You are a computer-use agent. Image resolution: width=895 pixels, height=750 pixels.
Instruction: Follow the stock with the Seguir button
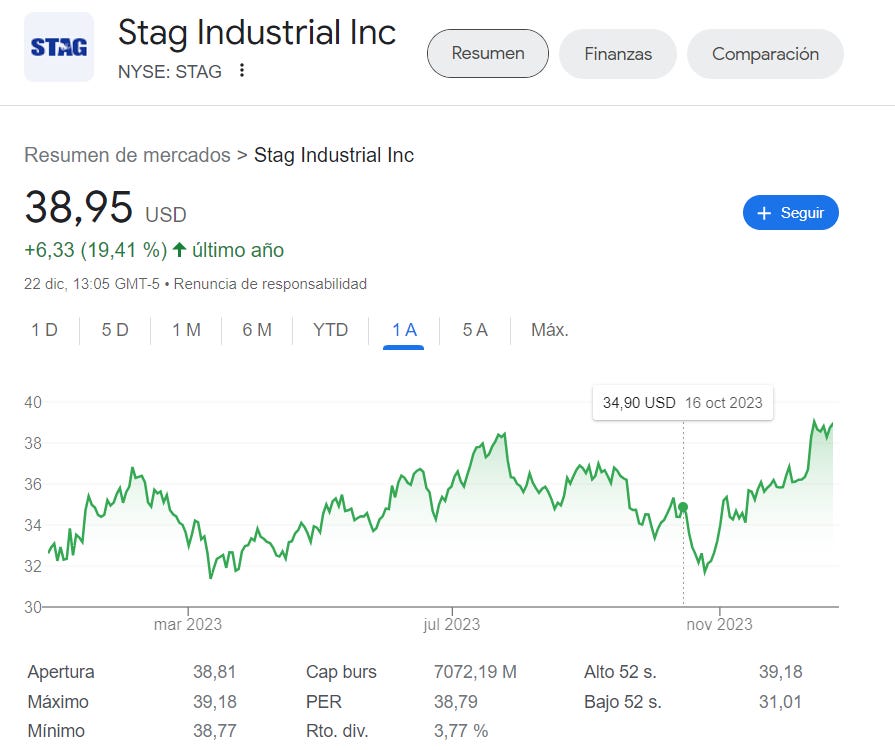click(791, 213)
